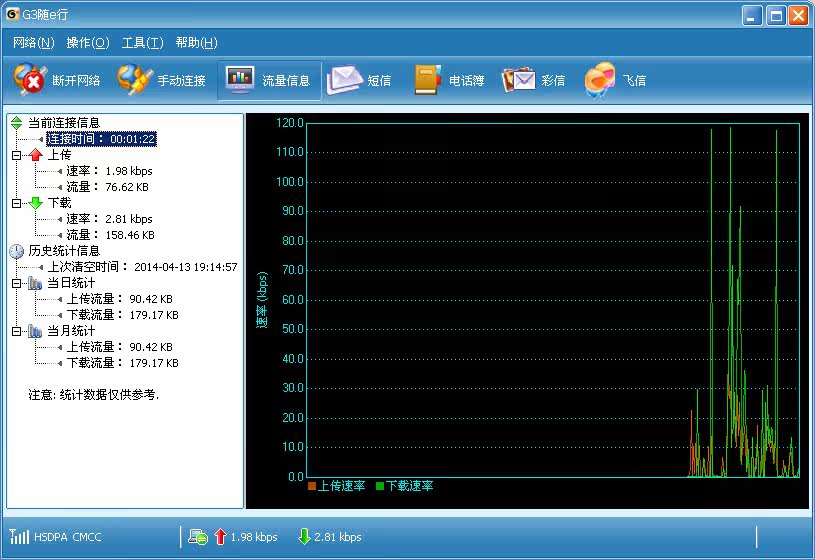The height and width of the screenshot is (560, 815).
Task: Launch the Fetion (飞信) icon
Action: pos(600,80)
